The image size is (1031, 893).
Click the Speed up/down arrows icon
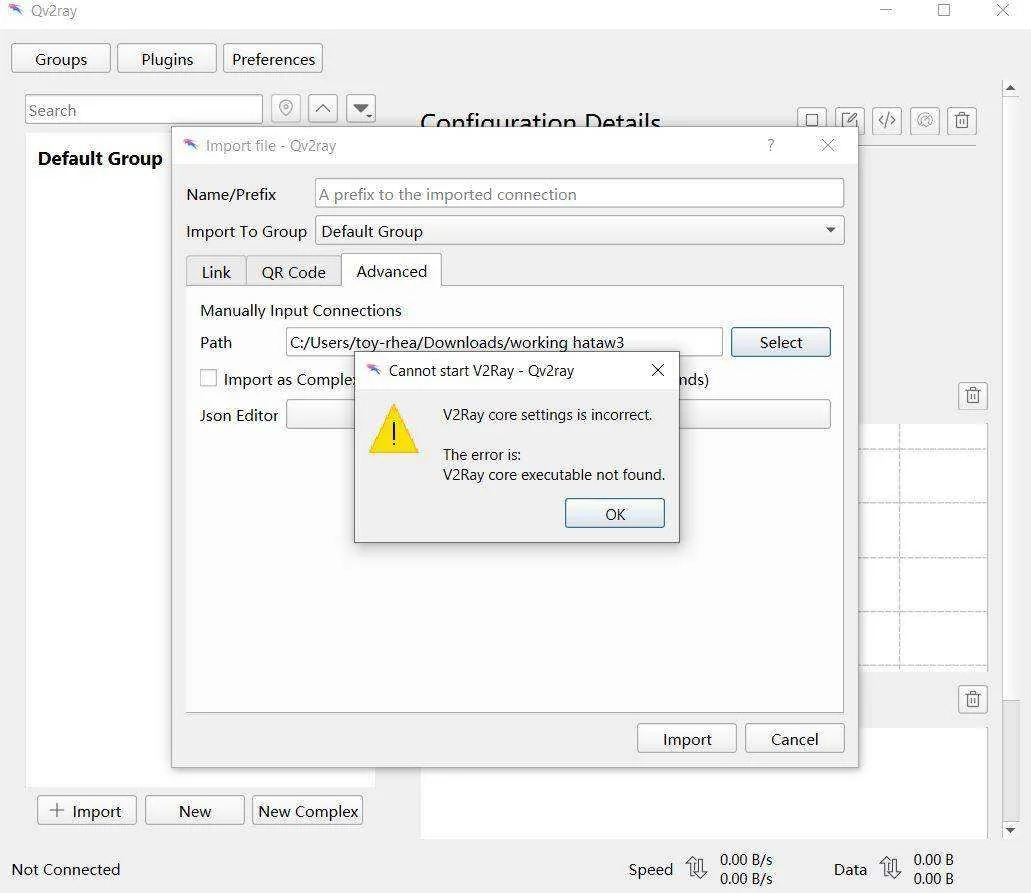pos(696,868)
